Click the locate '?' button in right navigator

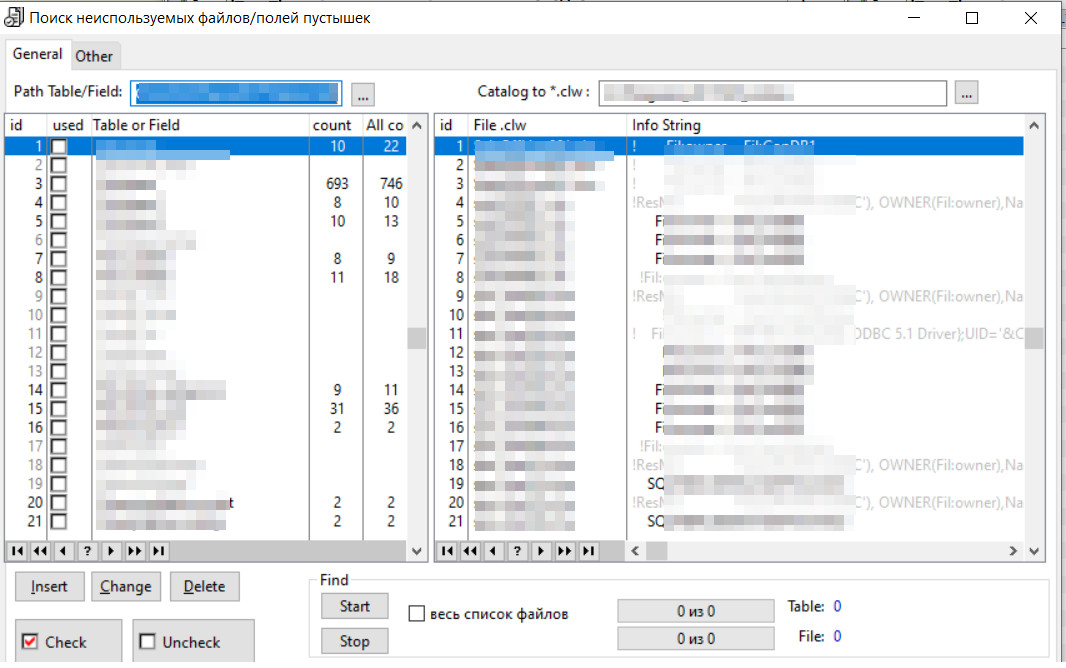coord(517,551)
